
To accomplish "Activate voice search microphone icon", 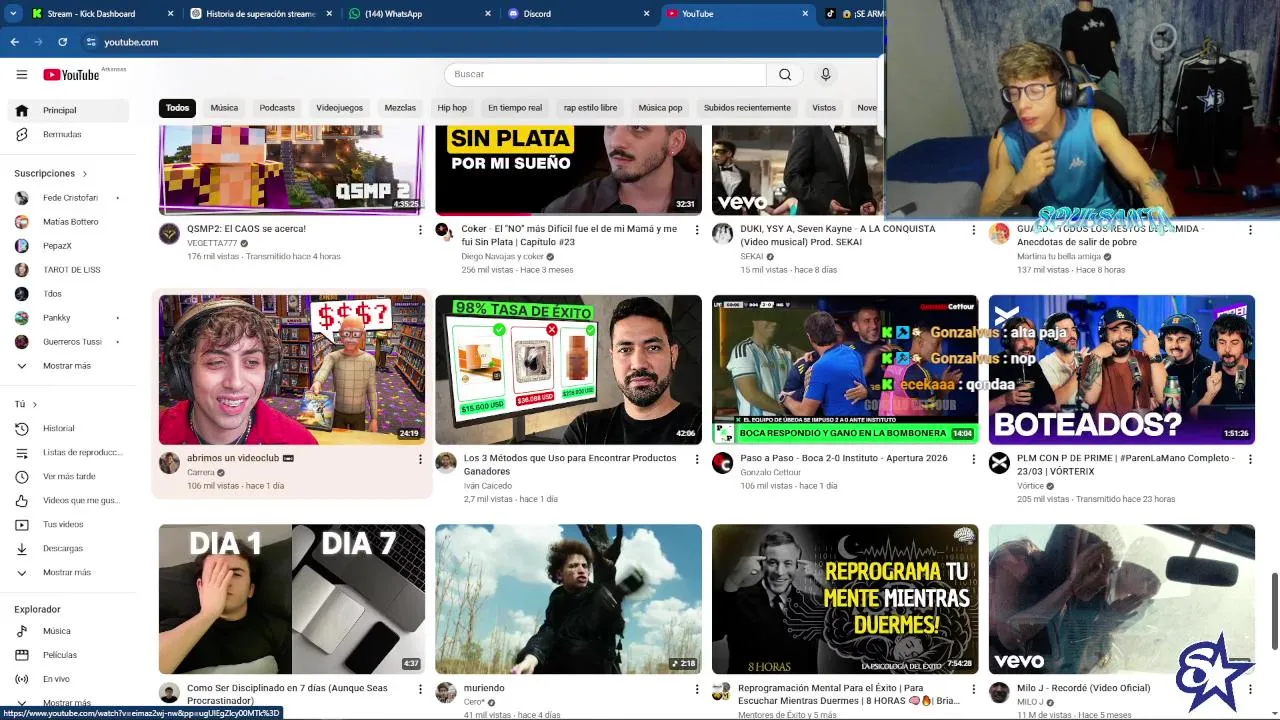I will pyautogui.click(x=825, y=74).
